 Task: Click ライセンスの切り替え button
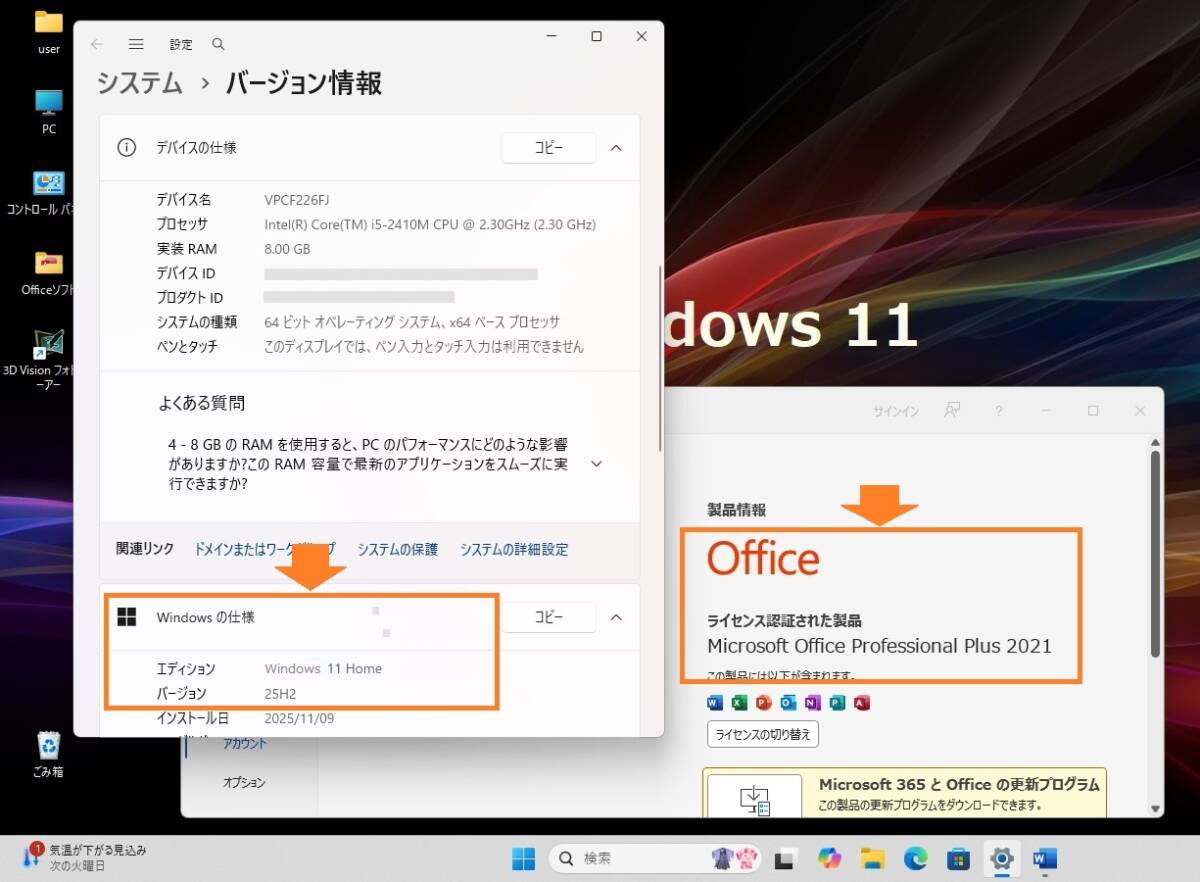763,733
